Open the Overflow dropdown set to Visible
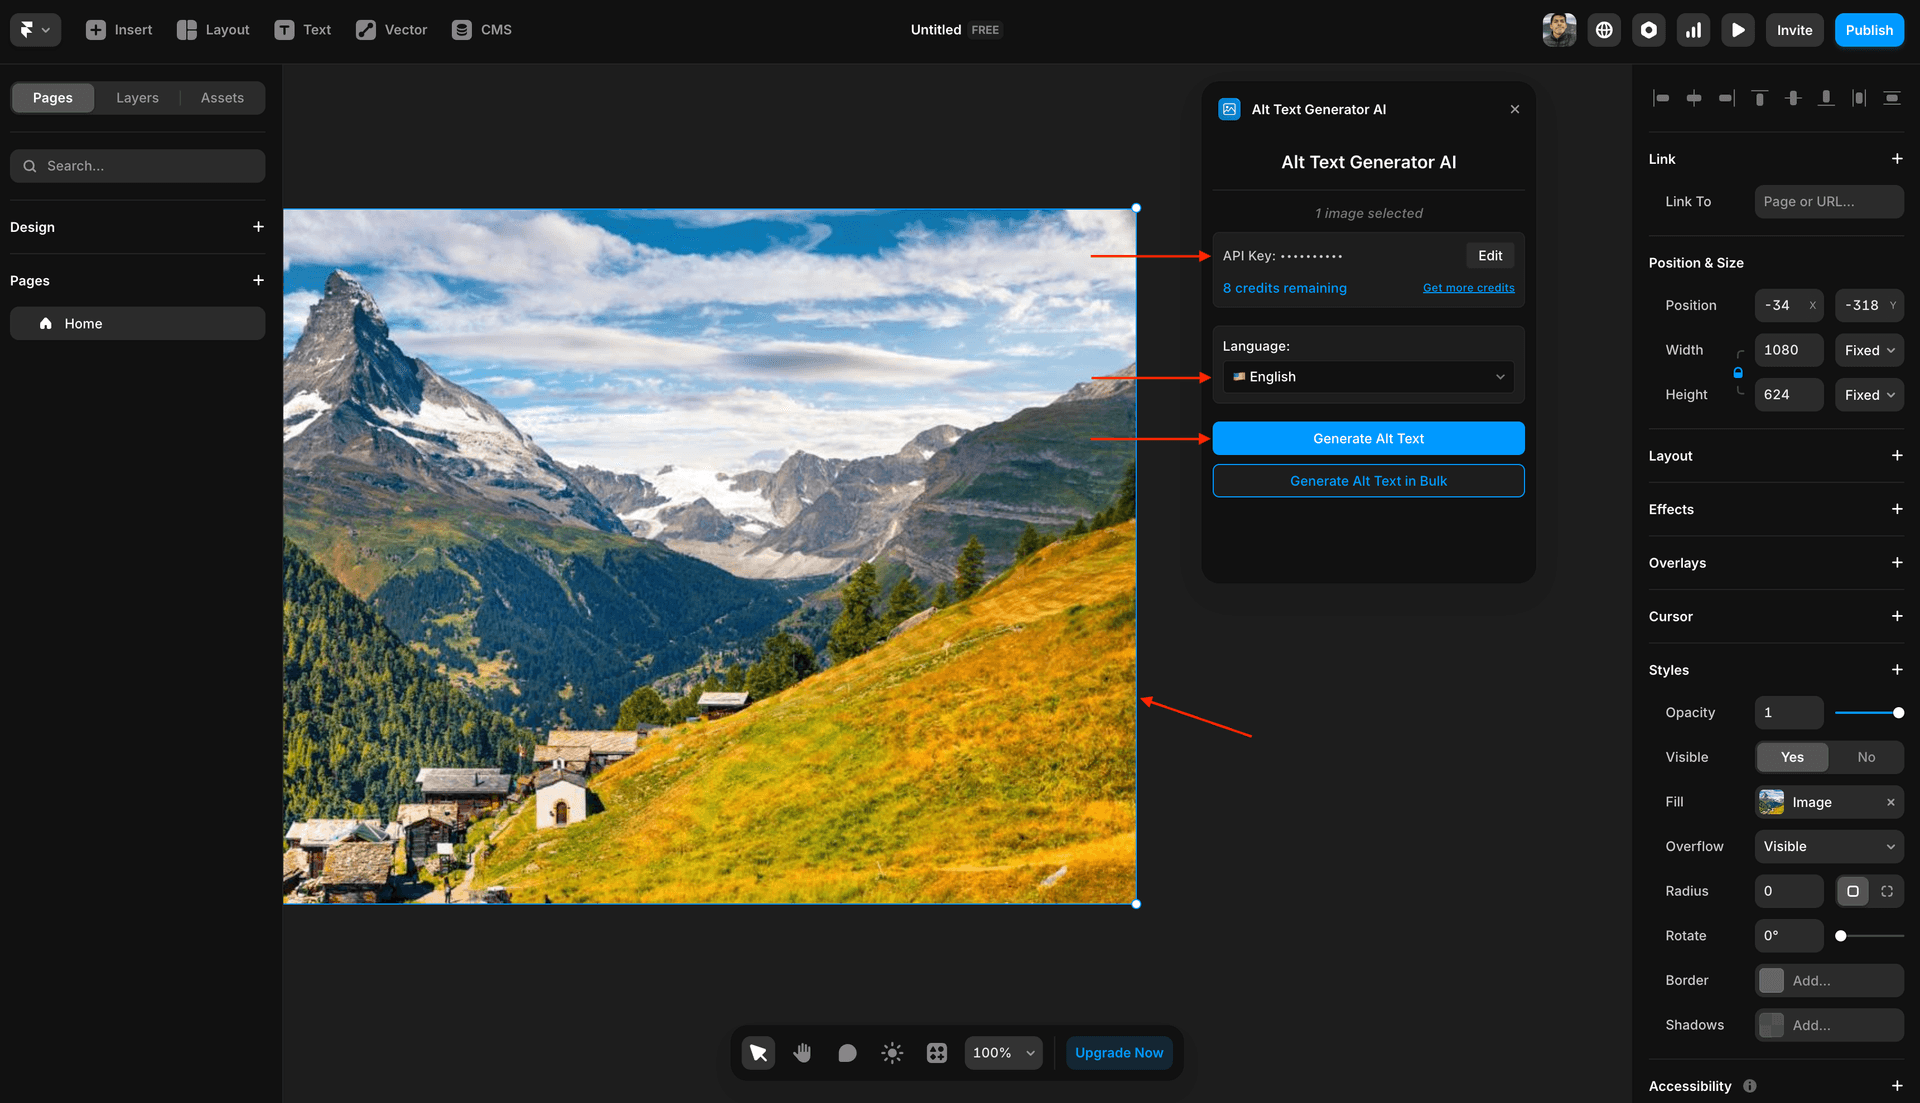The height and width of the screenshot is (1103, 1920). pyautogui.click(x=1828, y=846)
